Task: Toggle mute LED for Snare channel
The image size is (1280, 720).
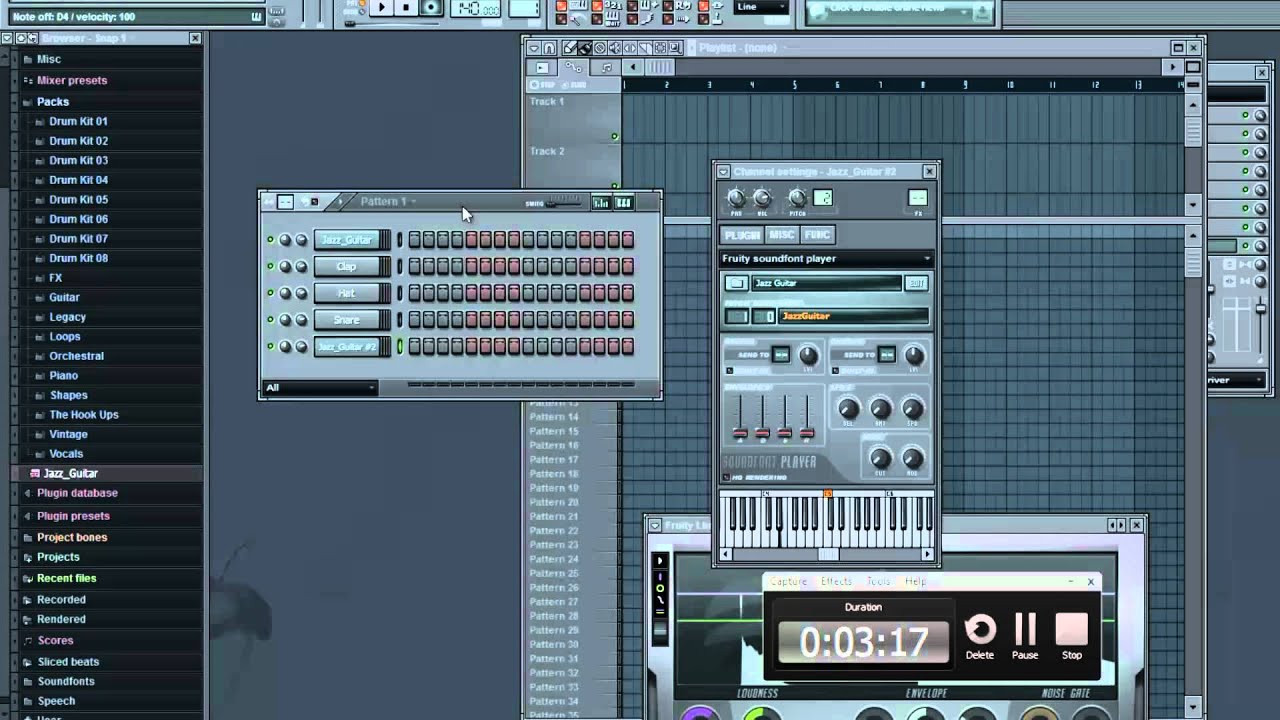Action: tap(270, 320)
